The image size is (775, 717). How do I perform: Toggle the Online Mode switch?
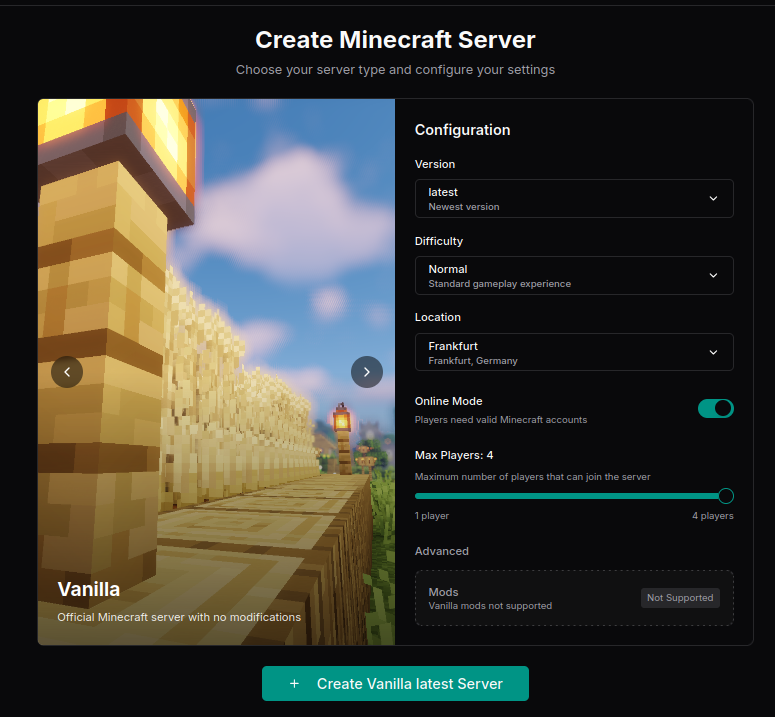coord(715,409)
